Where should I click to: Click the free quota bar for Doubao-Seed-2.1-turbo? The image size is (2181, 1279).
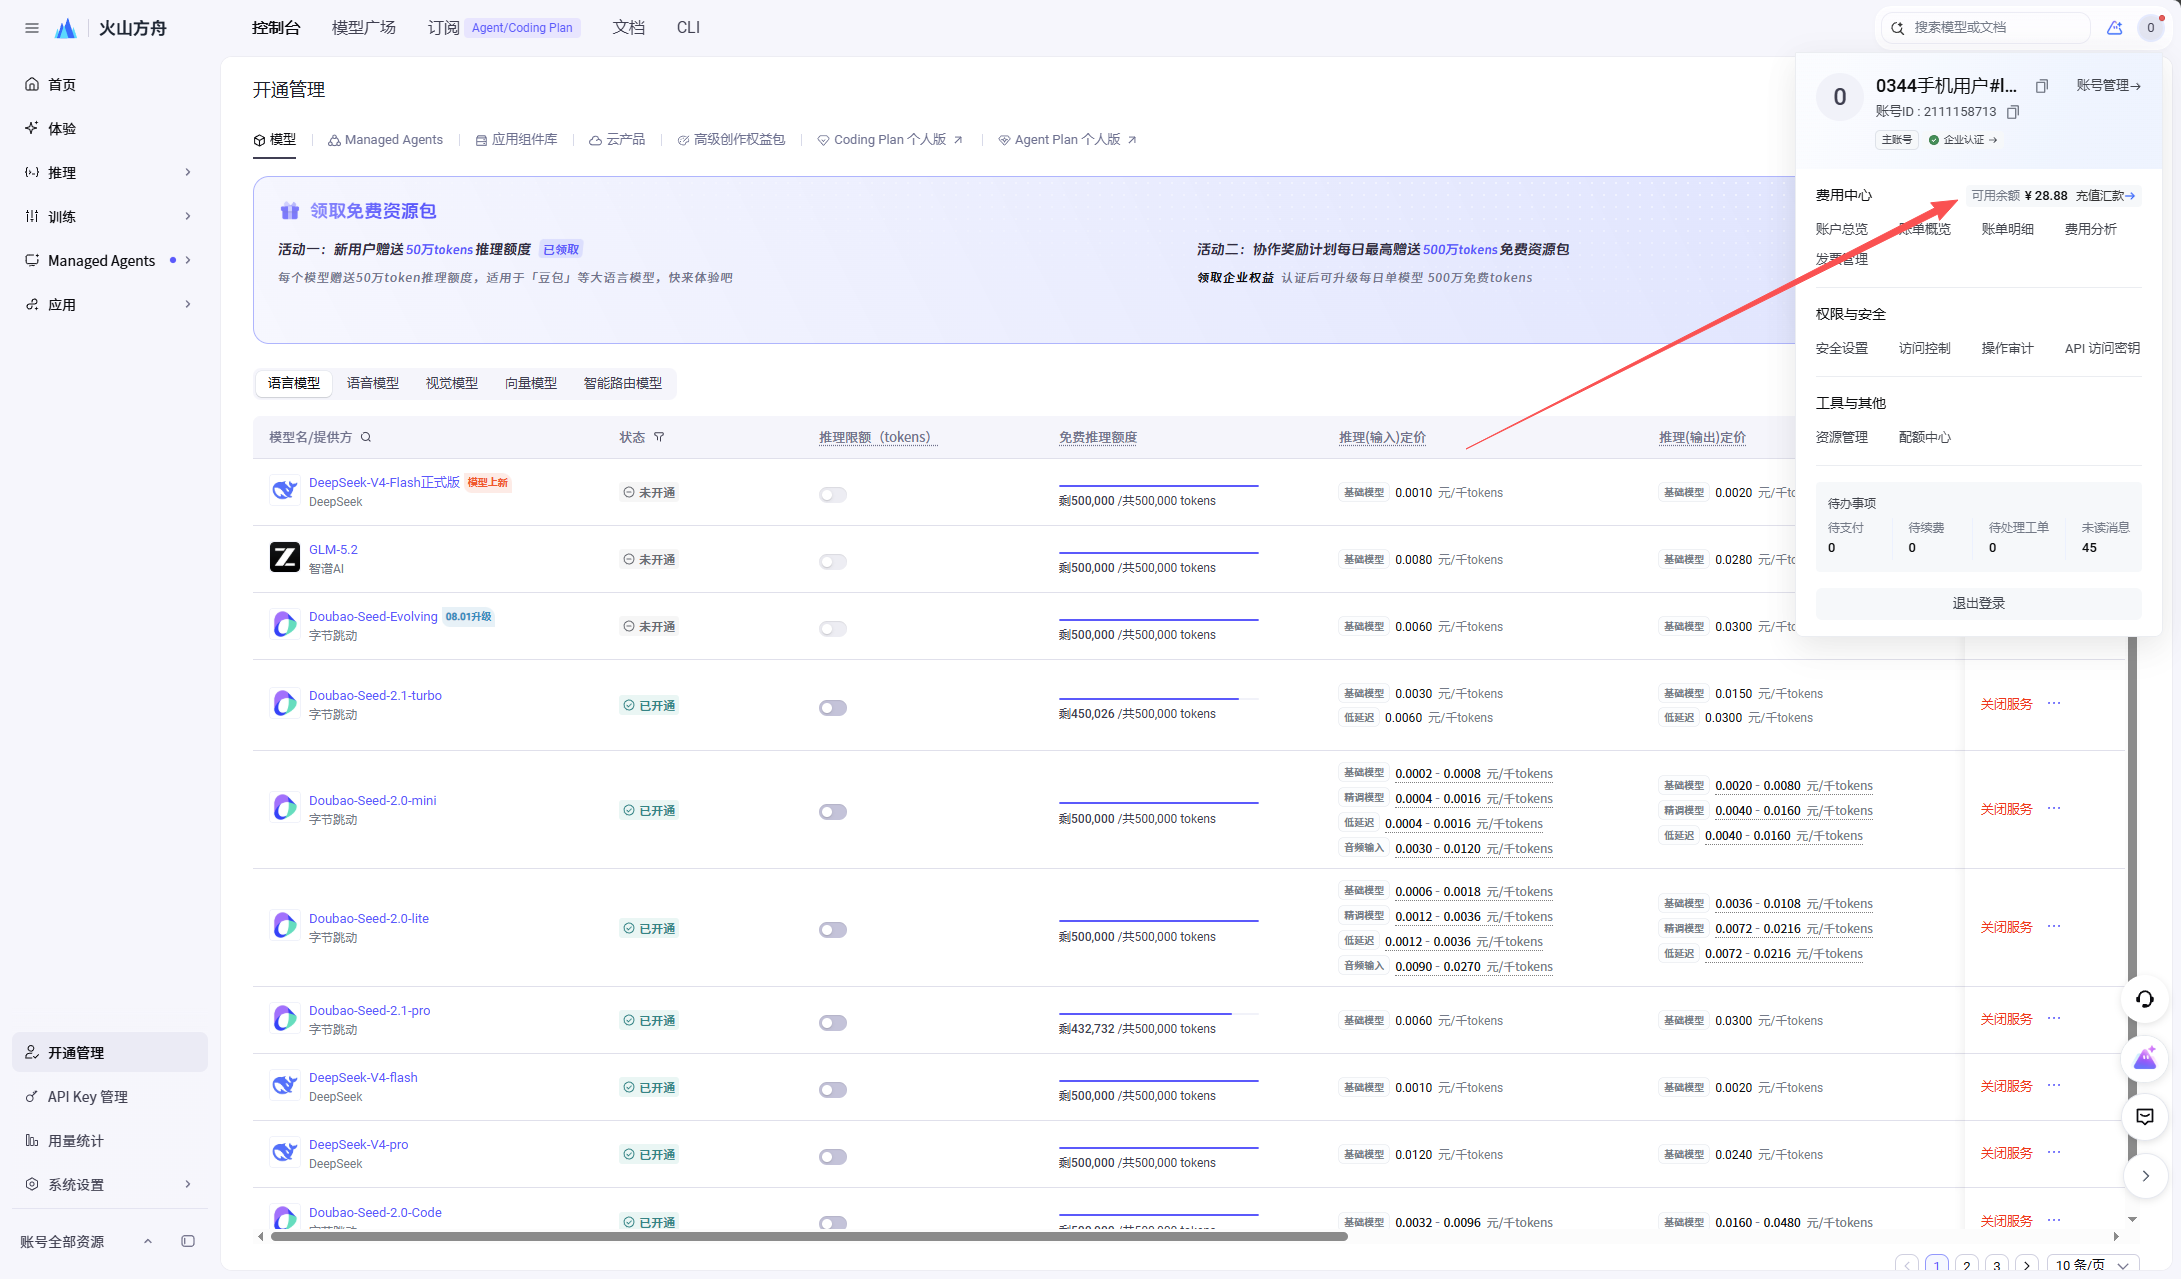point(1159,698)
